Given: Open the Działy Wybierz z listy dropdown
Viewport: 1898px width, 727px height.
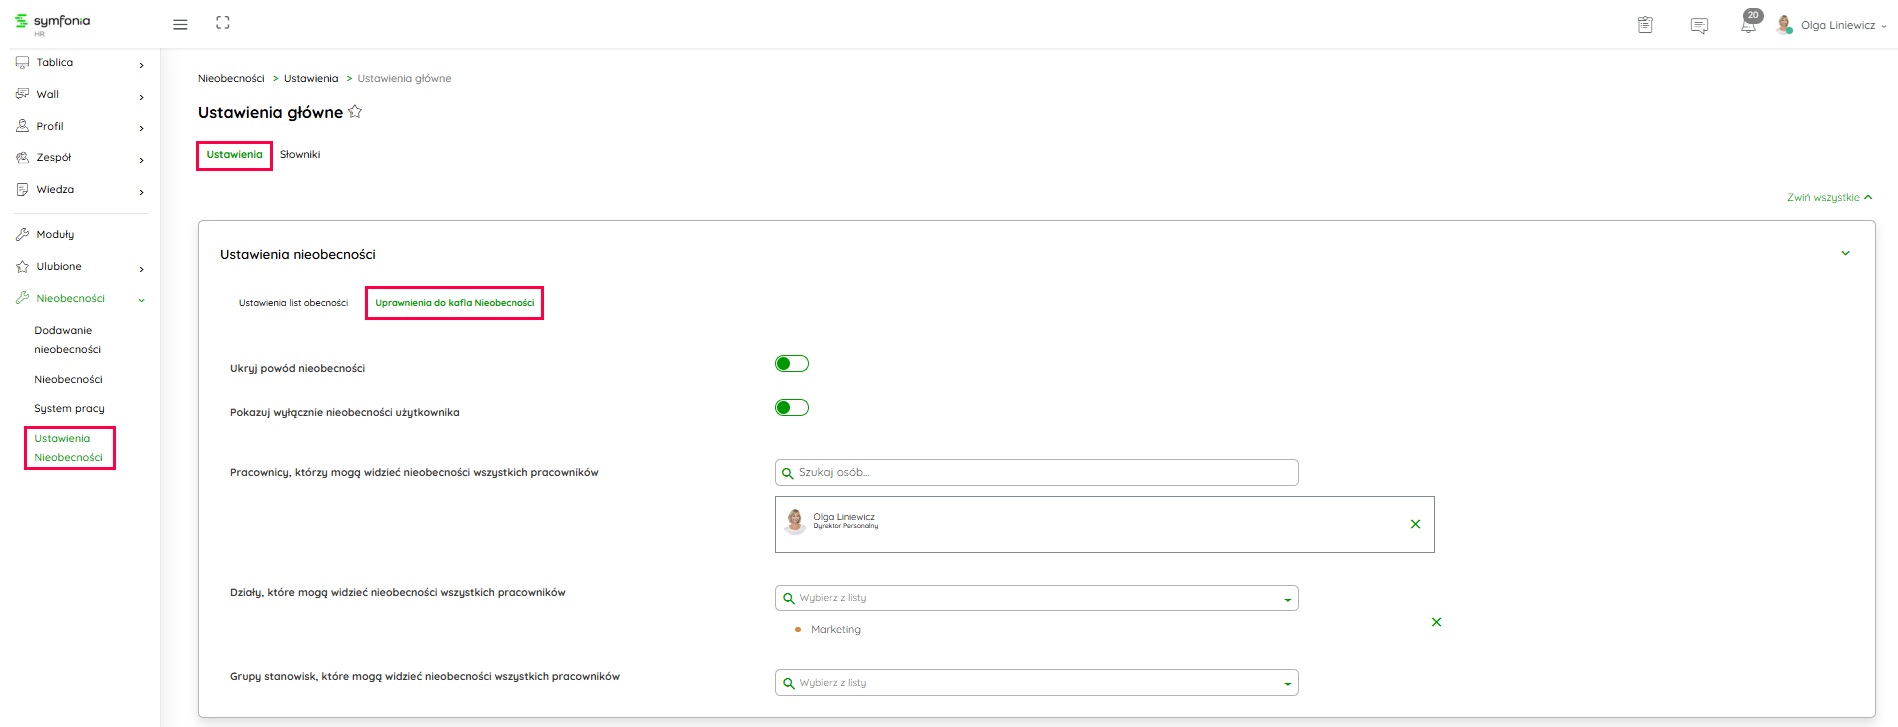Looking at the screenshot, I should pos(1036,598).
